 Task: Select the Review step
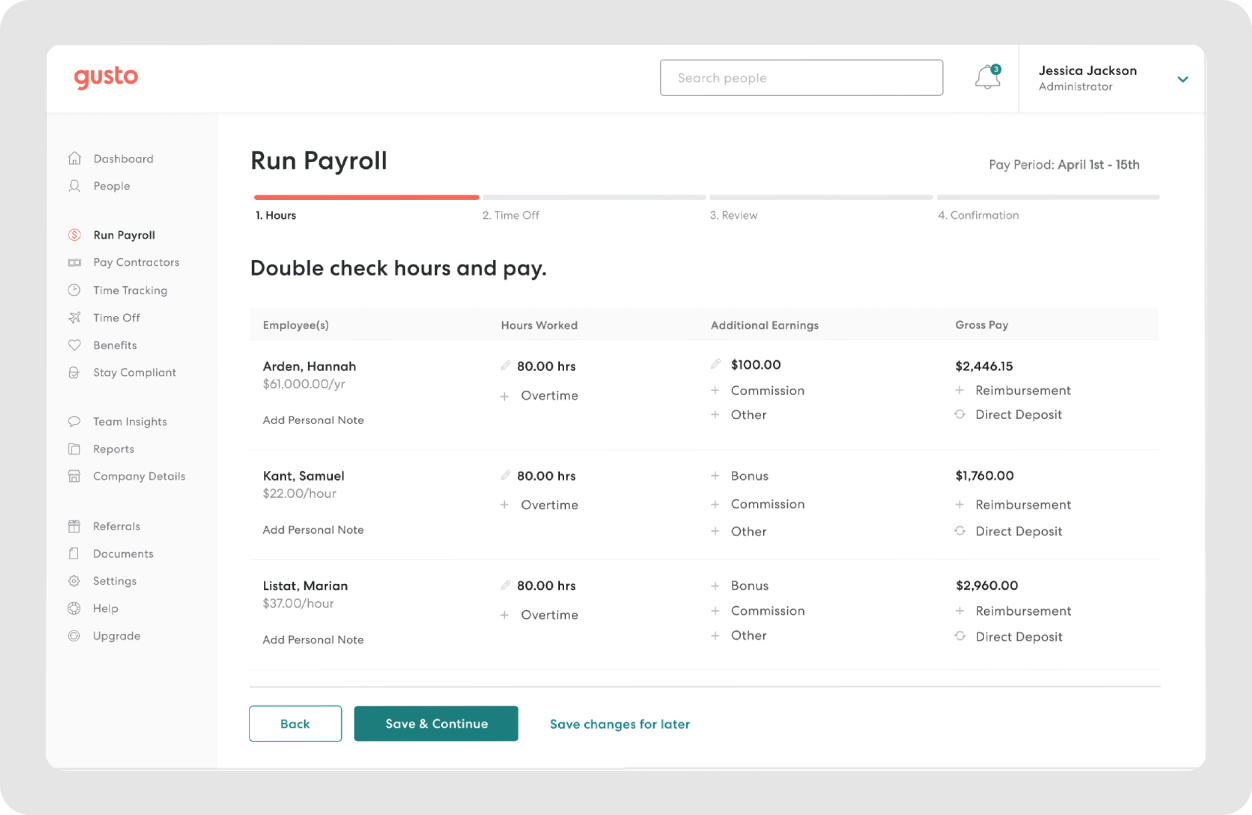(733, 215)
